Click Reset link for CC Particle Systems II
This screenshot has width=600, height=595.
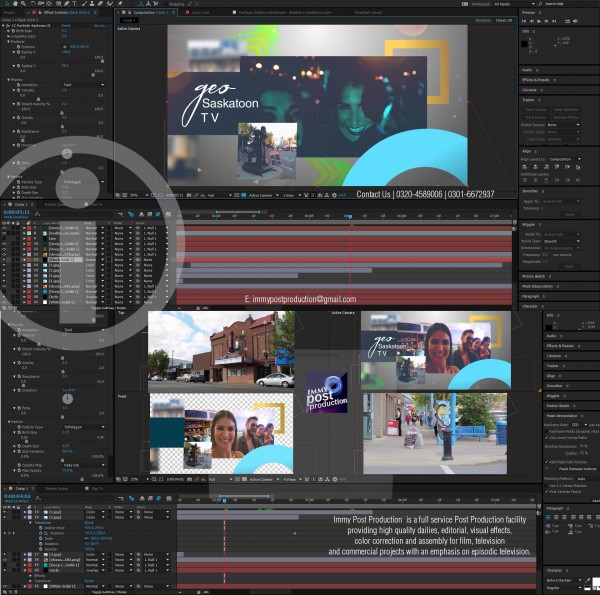66,26
